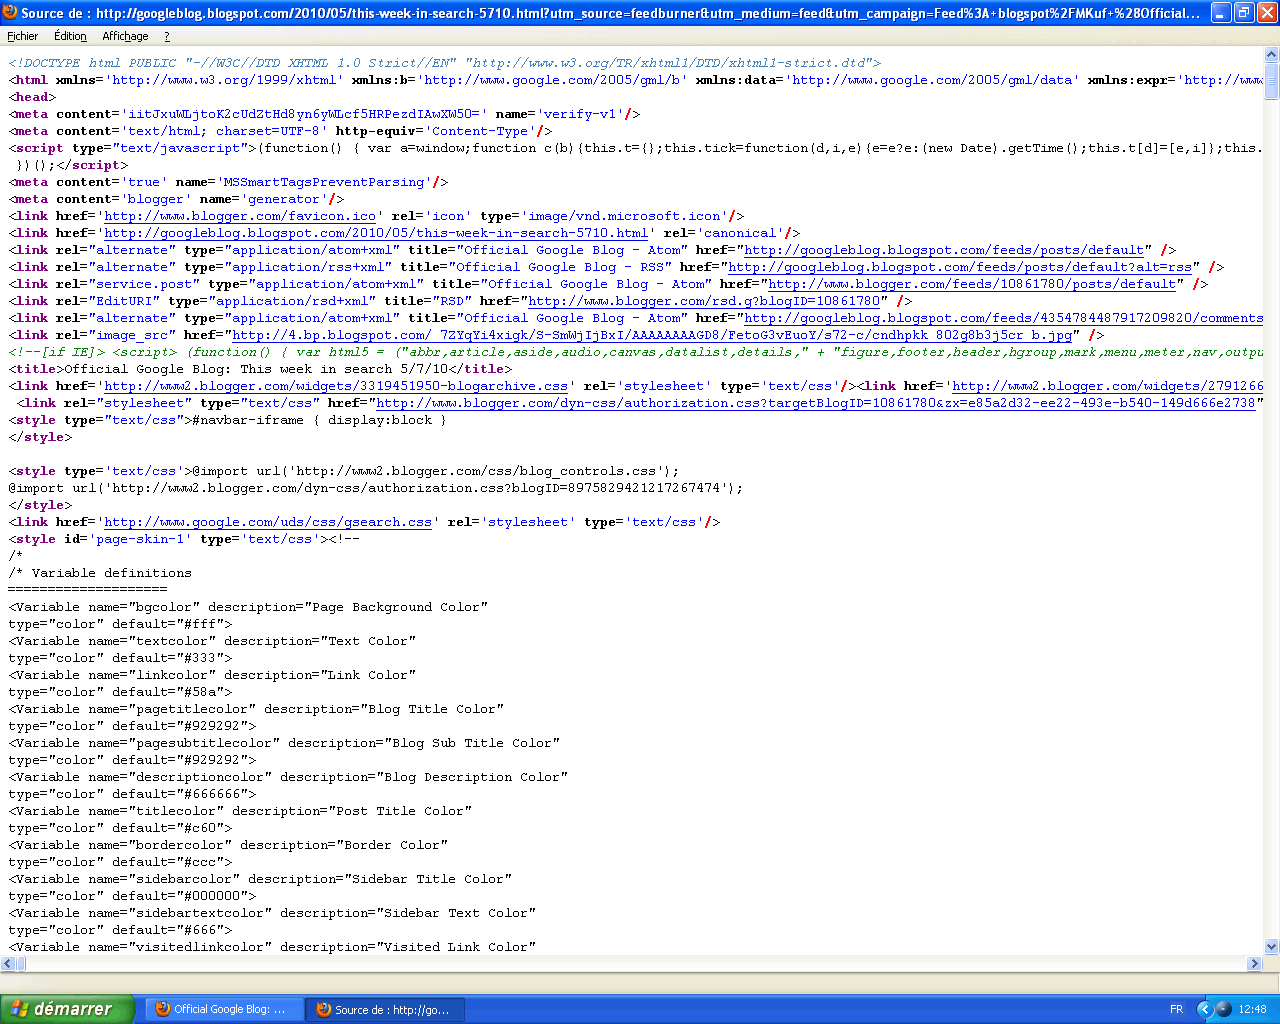The width and height of the screenshot is (1280, 1024).
Task: Click the horizontal scrollbar right arrow
Action: [x=1255, y=964]
